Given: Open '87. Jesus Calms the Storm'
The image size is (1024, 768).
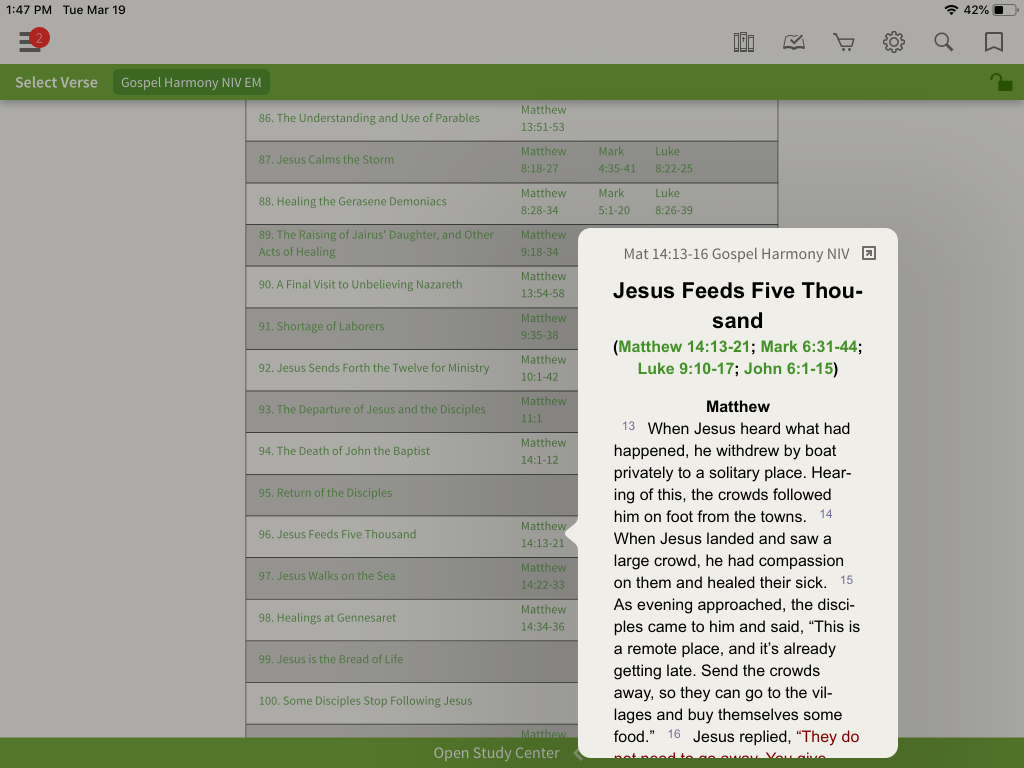Looking at the screenshot, I should coord(326,160).
